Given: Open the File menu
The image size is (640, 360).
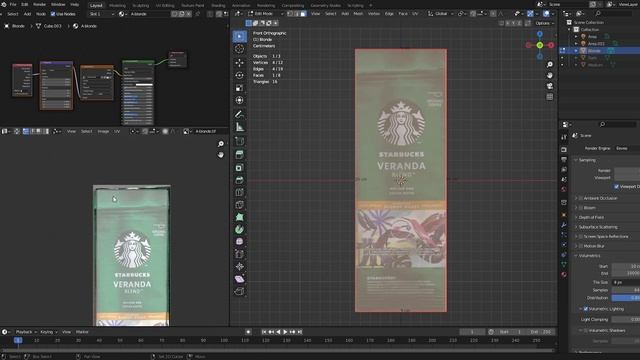Looking at the screenshot, I should click(x=13, y=4).
